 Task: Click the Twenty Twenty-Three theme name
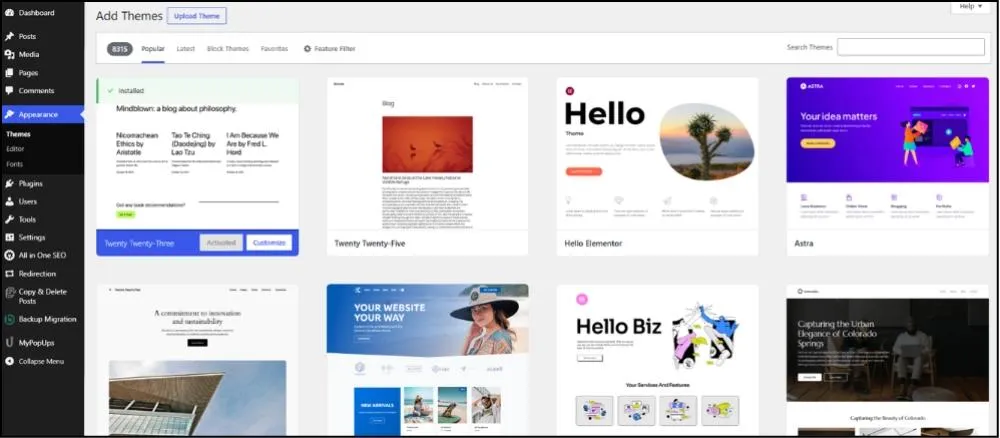point(138,244)
